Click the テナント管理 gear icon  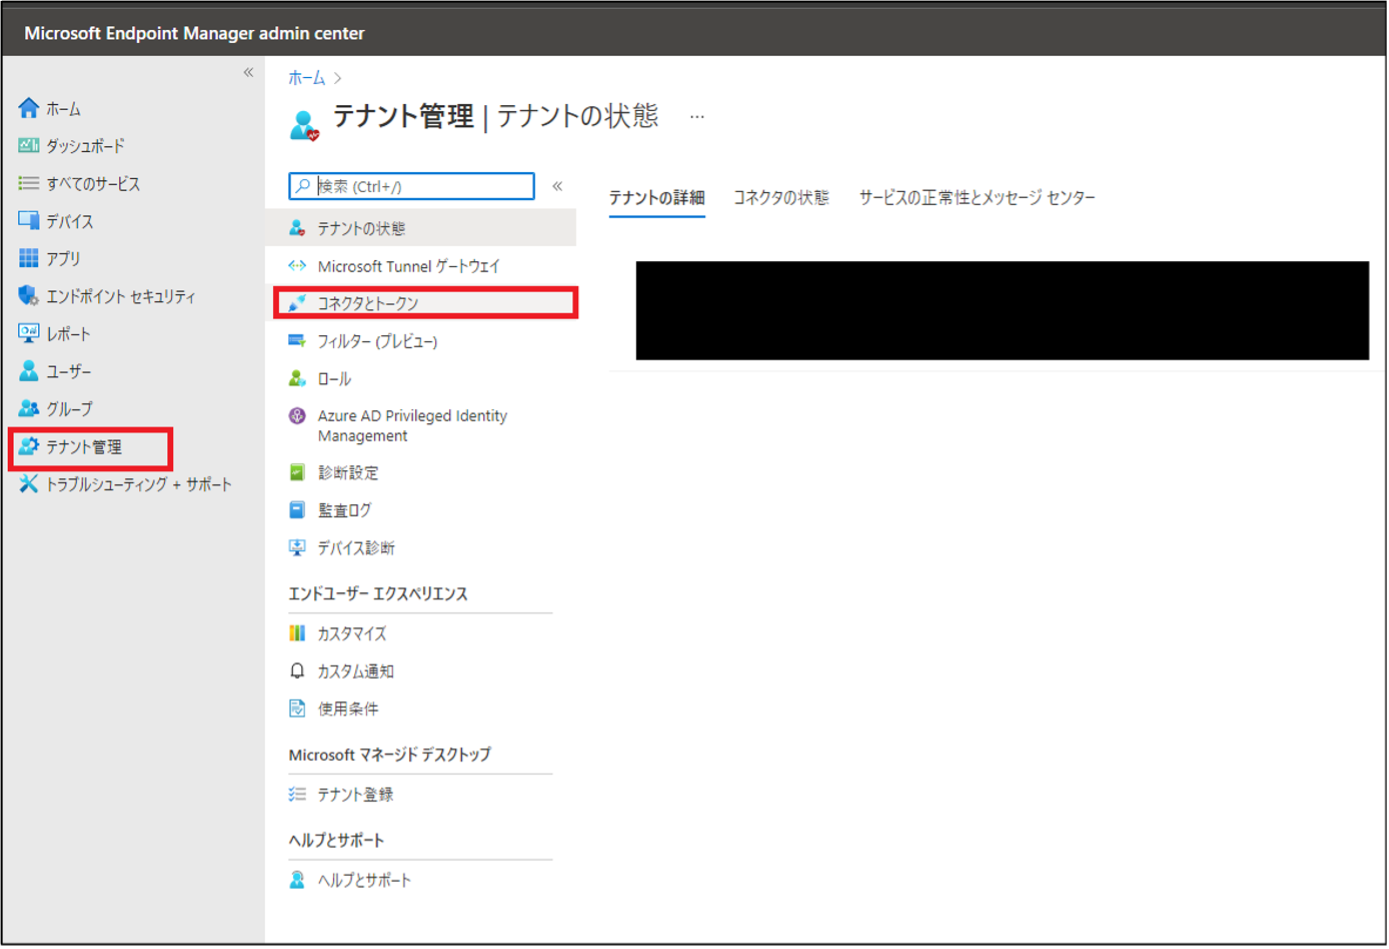pos(28,446)
